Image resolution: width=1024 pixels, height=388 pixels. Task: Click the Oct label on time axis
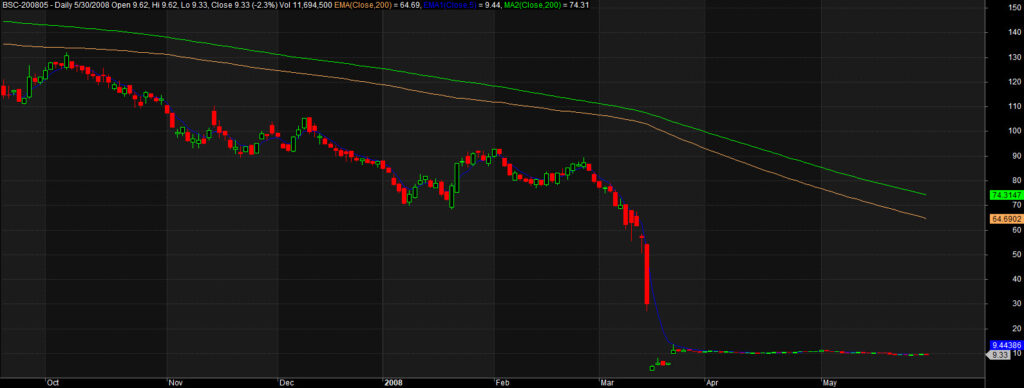(53, 383)
